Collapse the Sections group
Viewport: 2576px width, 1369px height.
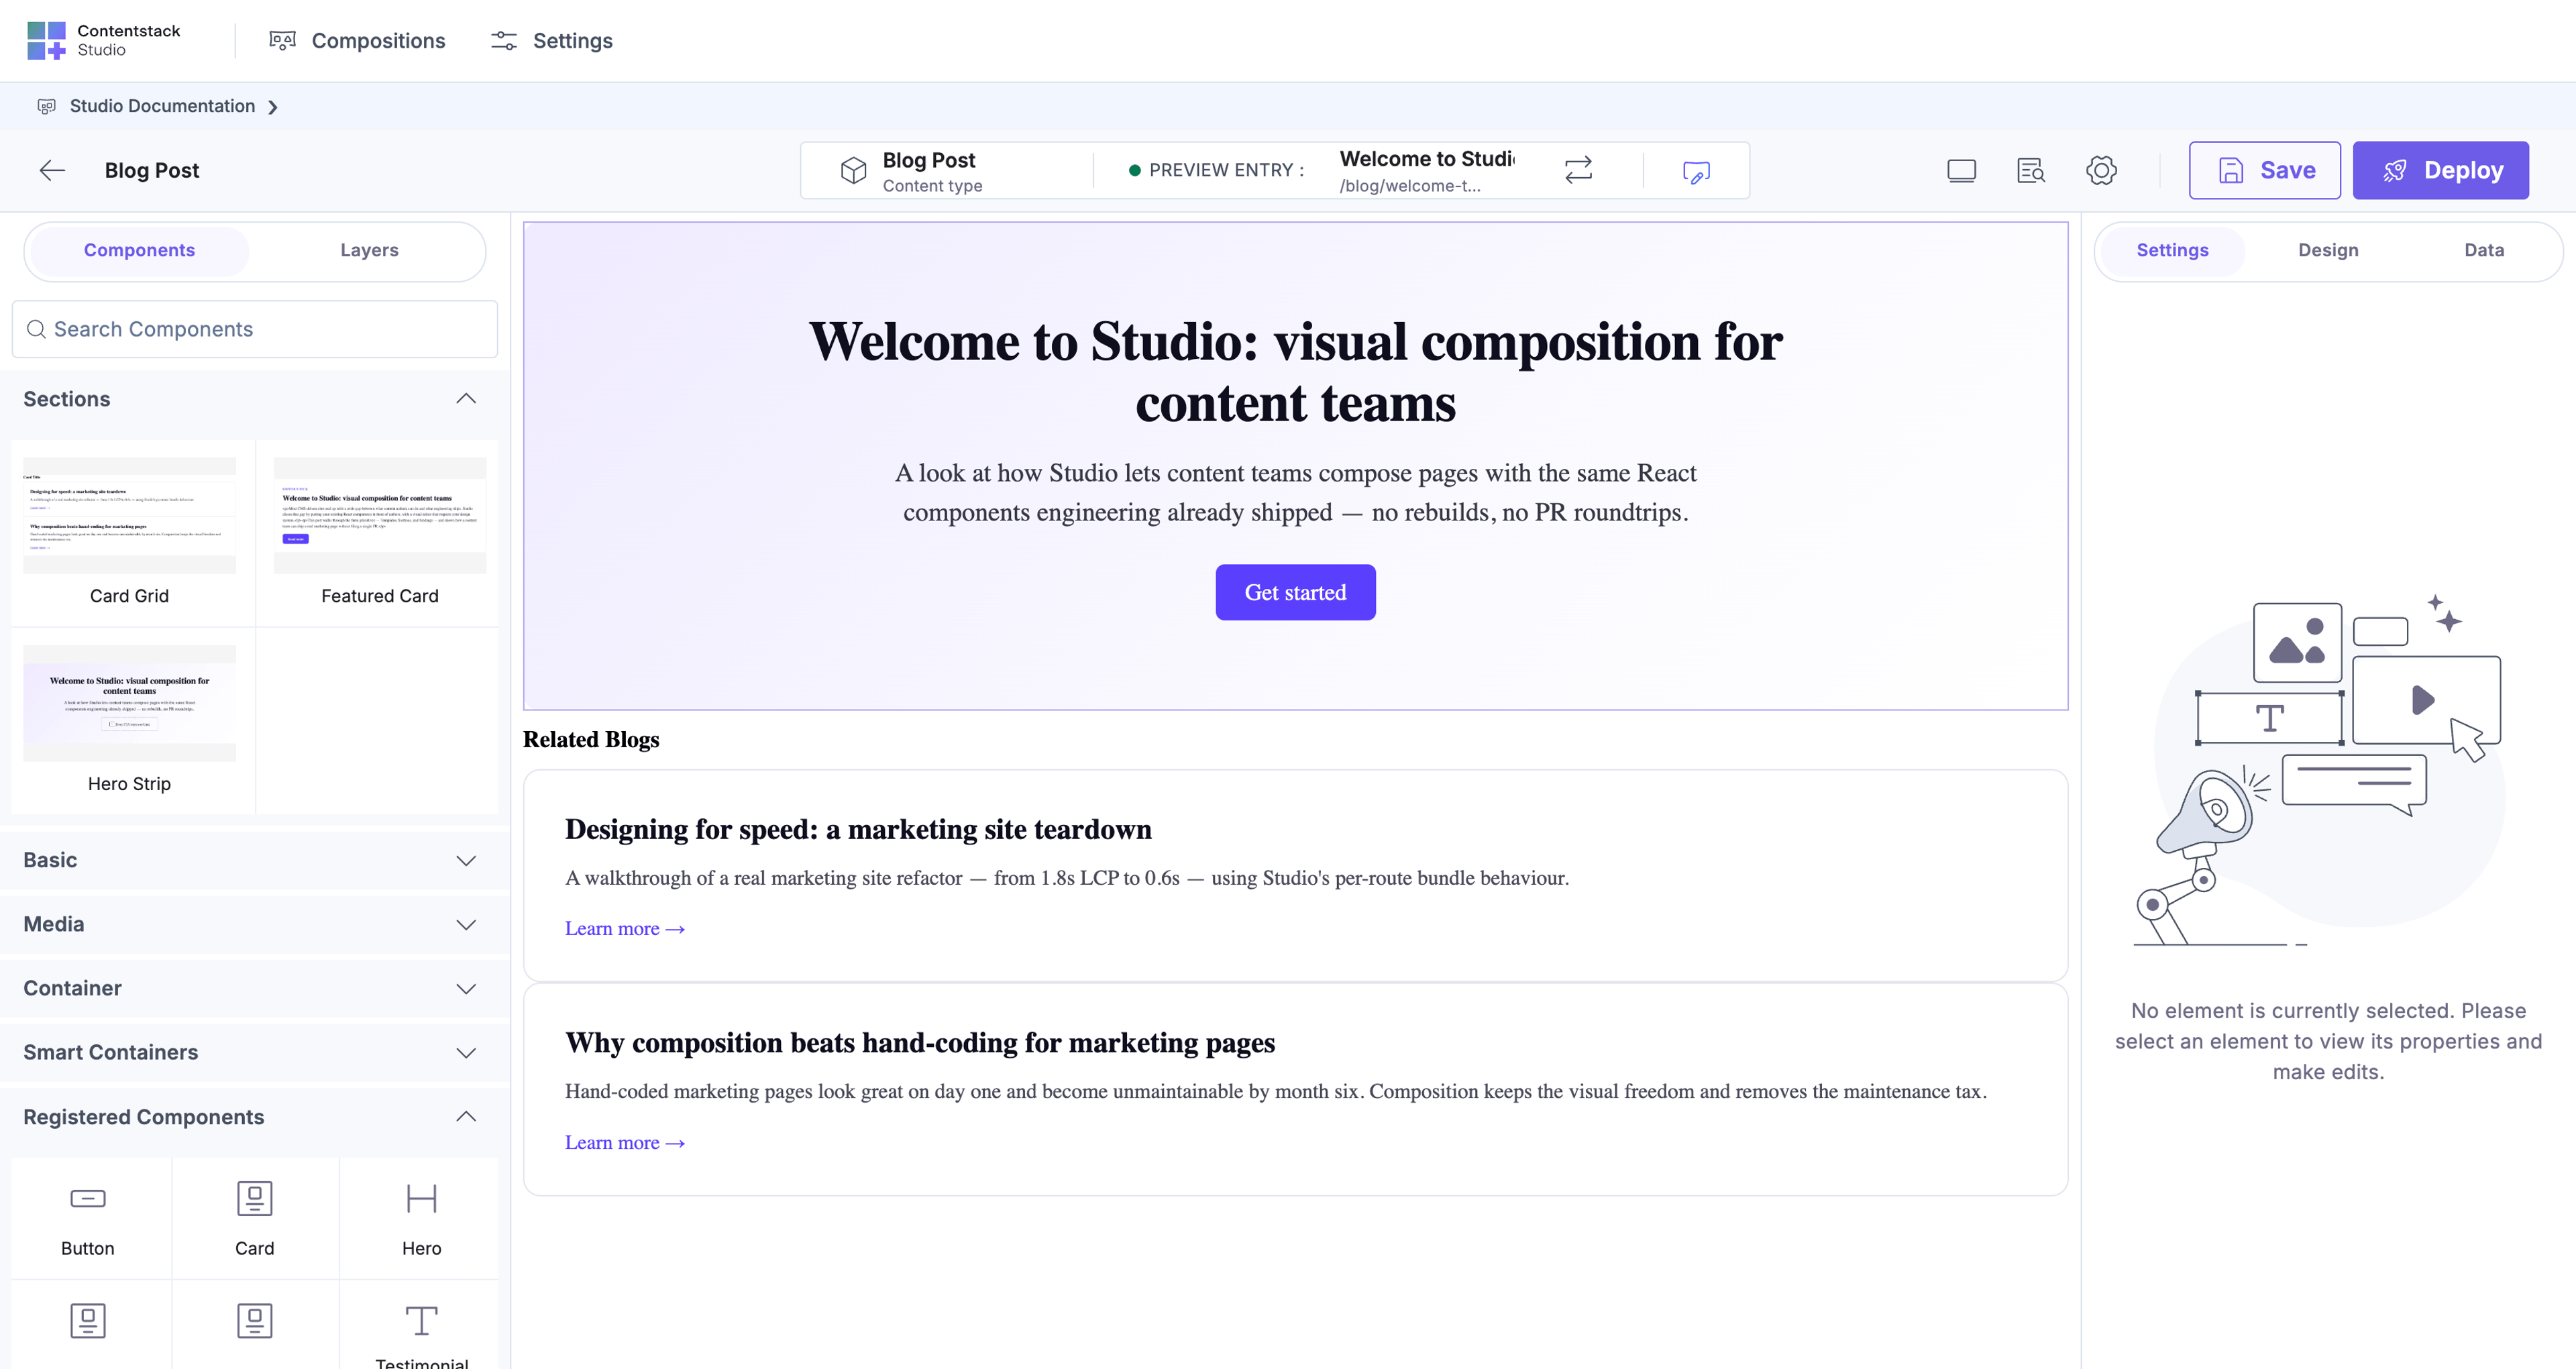tap(466, 399)
